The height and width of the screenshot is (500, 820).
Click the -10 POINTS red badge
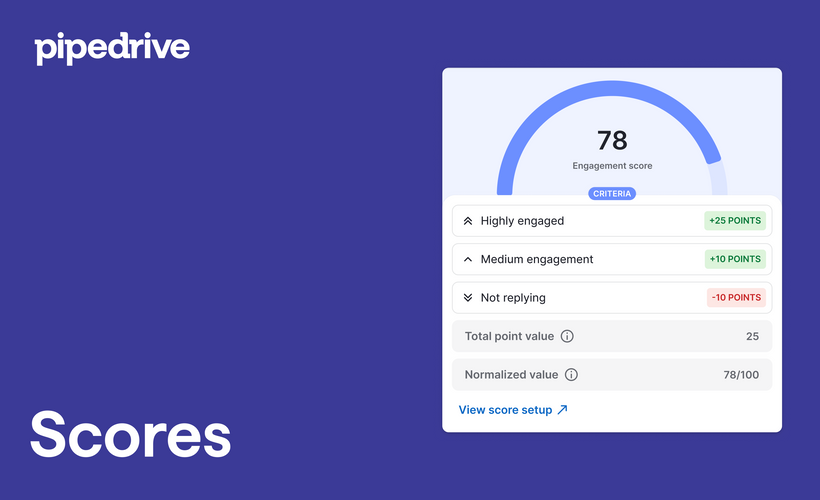[736, 298]
